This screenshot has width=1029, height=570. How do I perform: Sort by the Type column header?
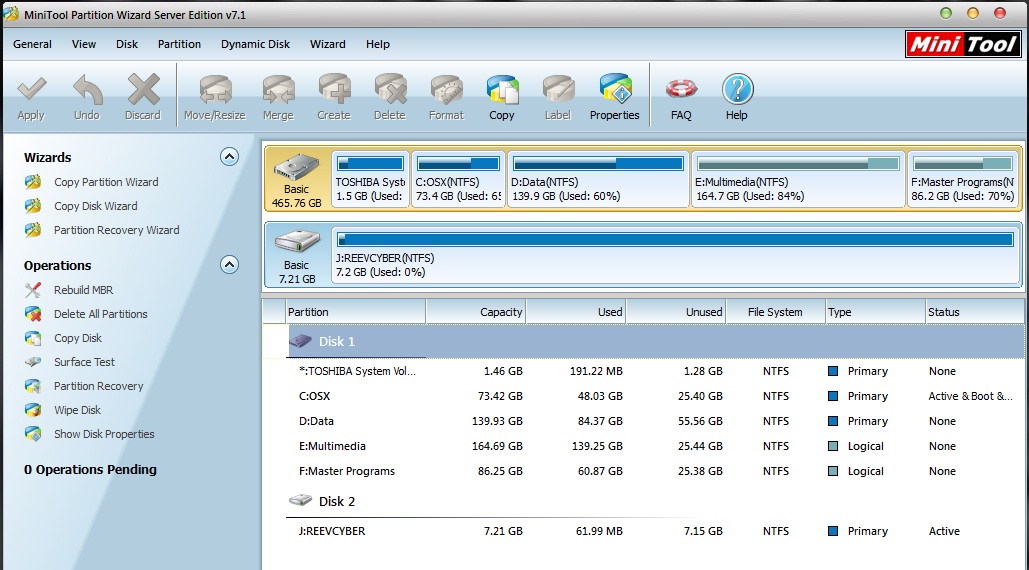pos(875,312)
